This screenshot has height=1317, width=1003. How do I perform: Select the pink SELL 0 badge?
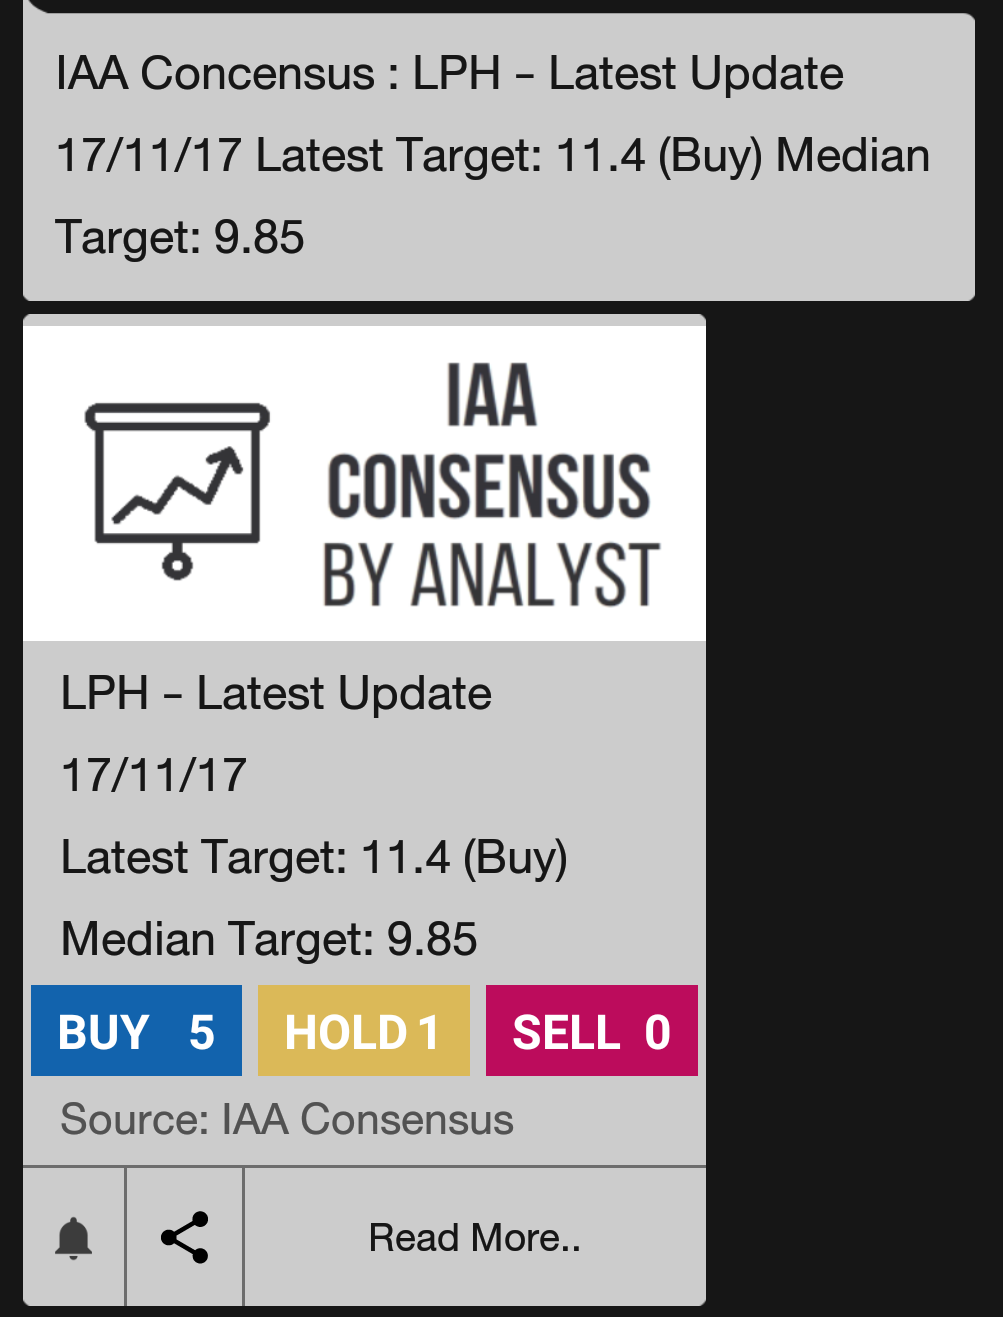591,1031
